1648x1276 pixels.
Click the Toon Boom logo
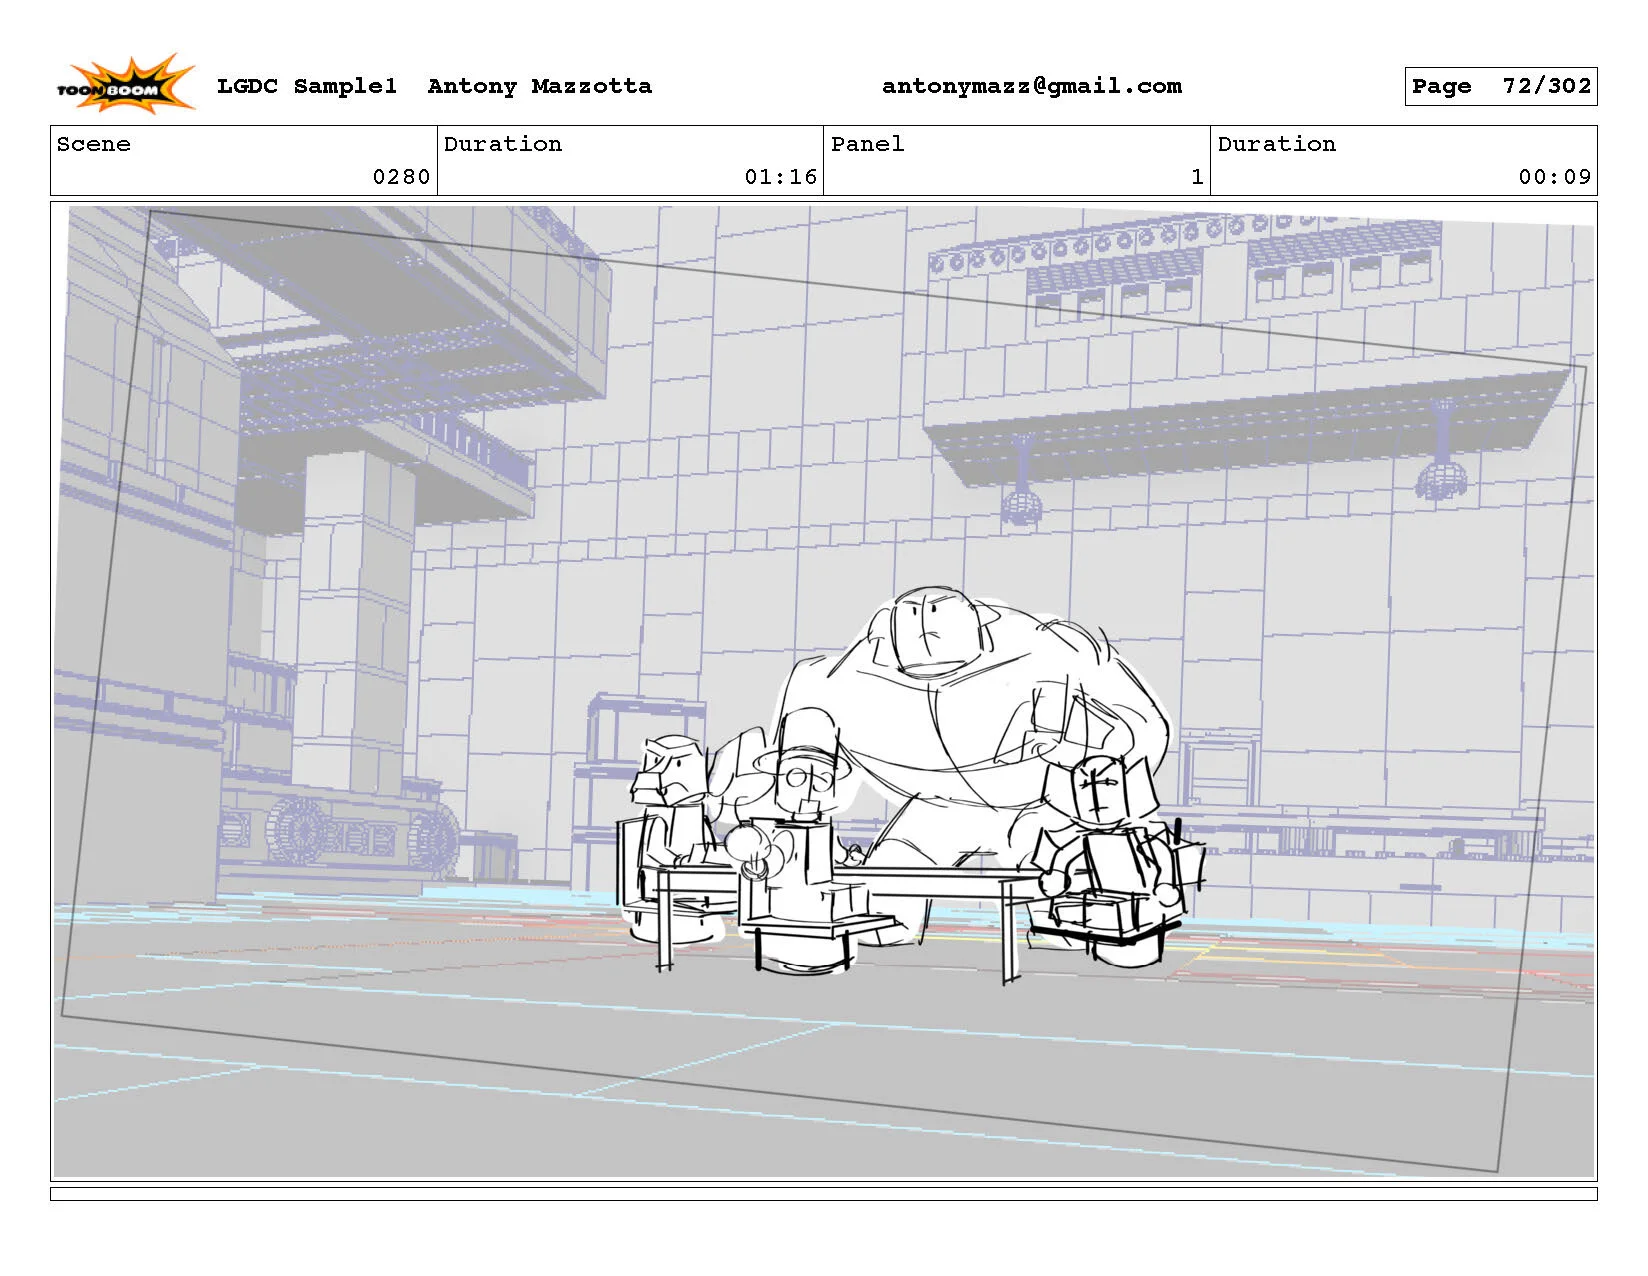(124, 83)
